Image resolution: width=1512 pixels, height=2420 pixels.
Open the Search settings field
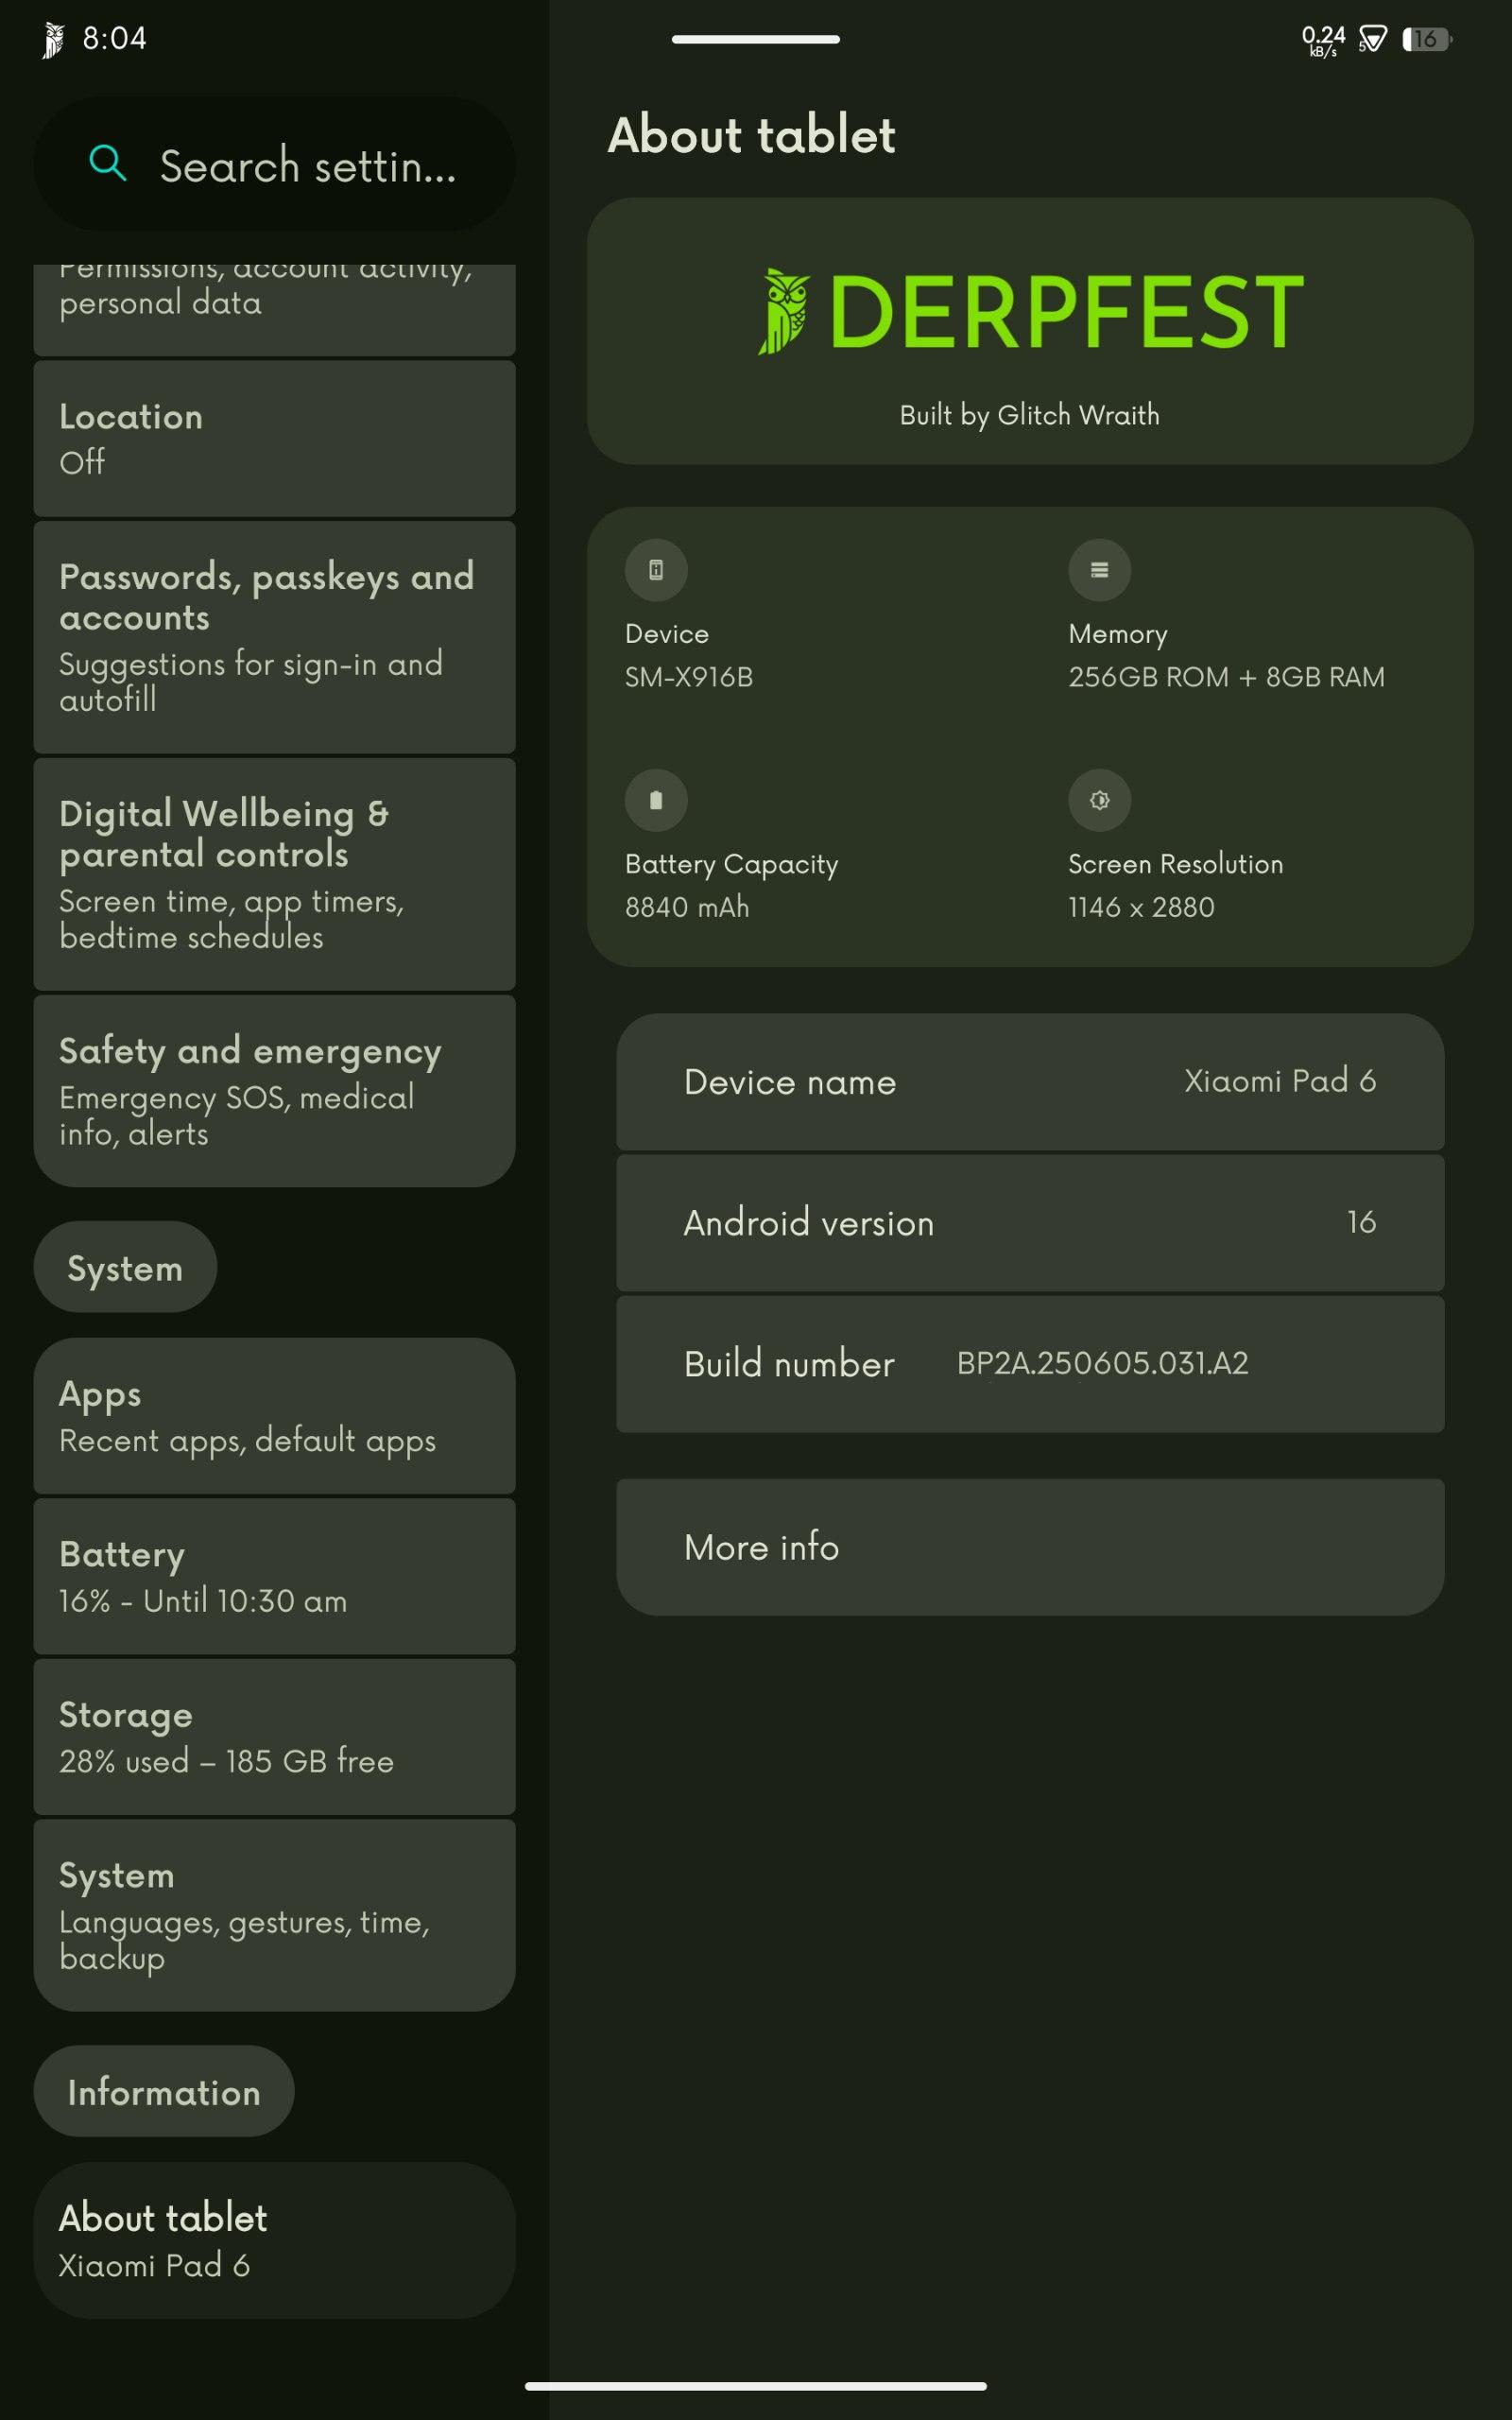coord(274,164)
